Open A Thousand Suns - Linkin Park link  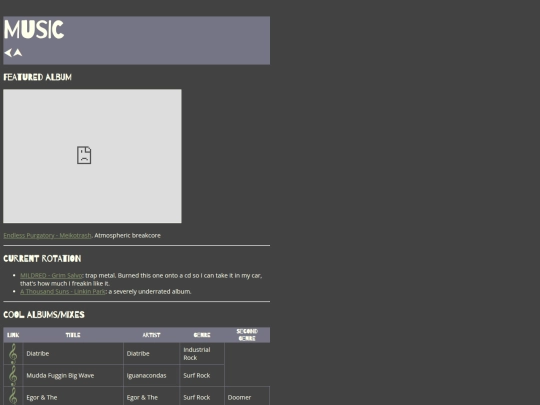pos(63,291)
